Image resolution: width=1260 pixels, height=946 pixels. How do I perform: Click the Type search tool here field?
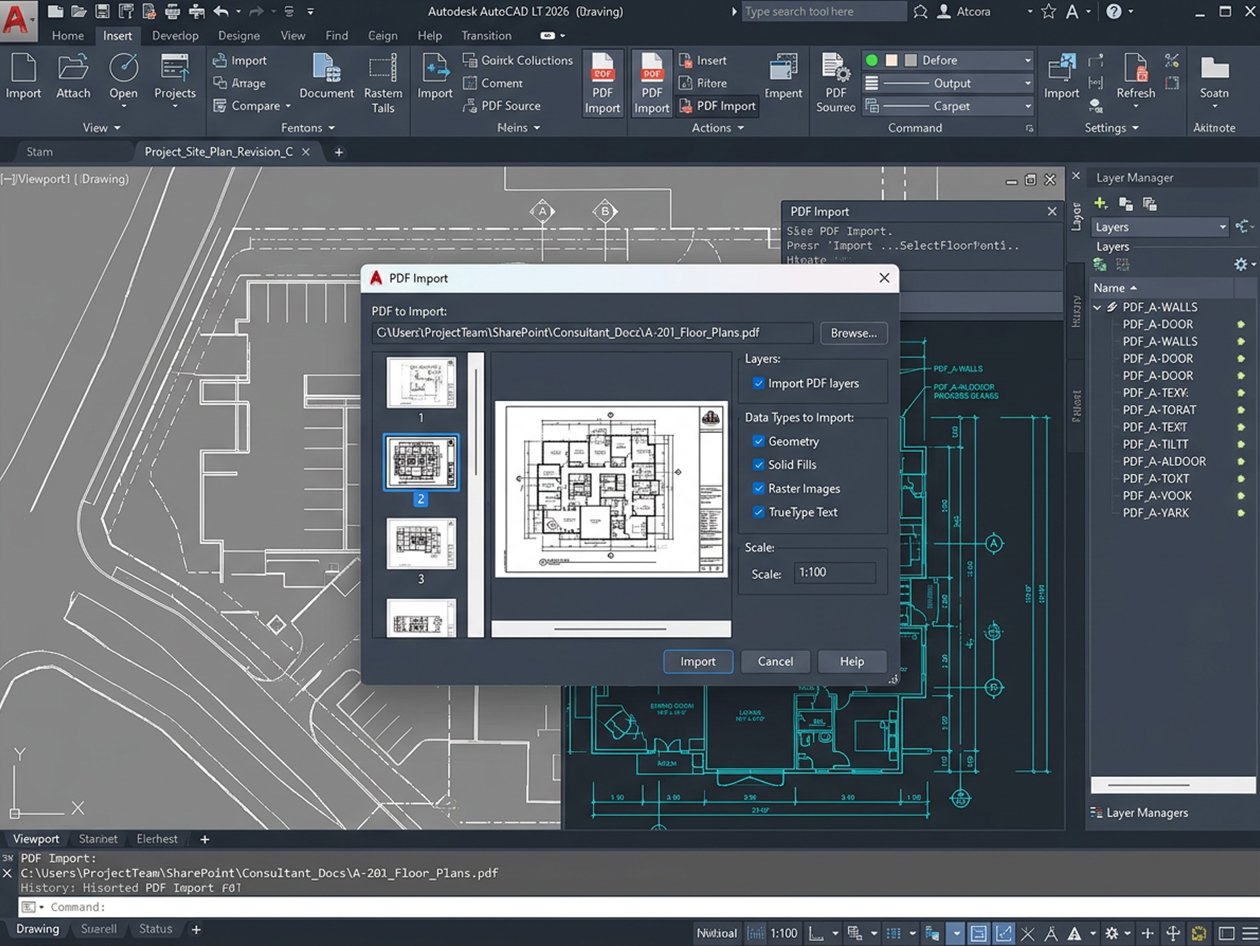click(x=824, y=12)
